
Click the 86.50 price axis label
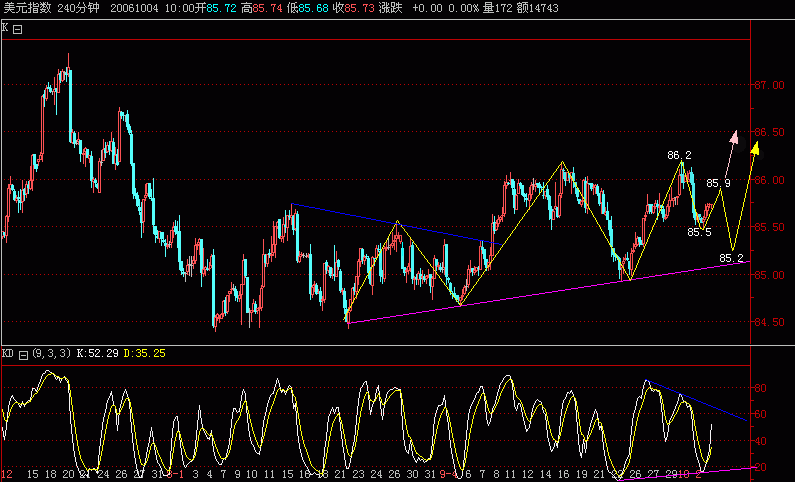[x=769, y=132]
